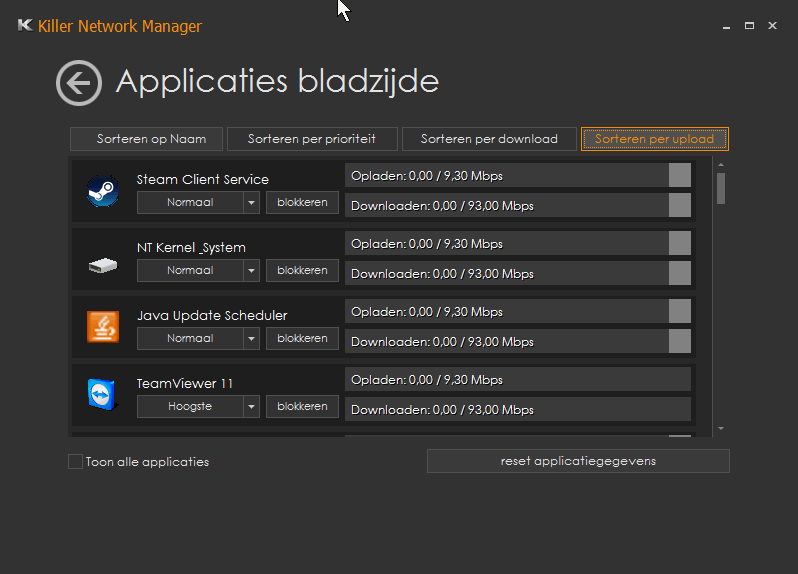The image size is (798, 574).
Task: Close the Killer Network Manager window
Action: point(773,25)
